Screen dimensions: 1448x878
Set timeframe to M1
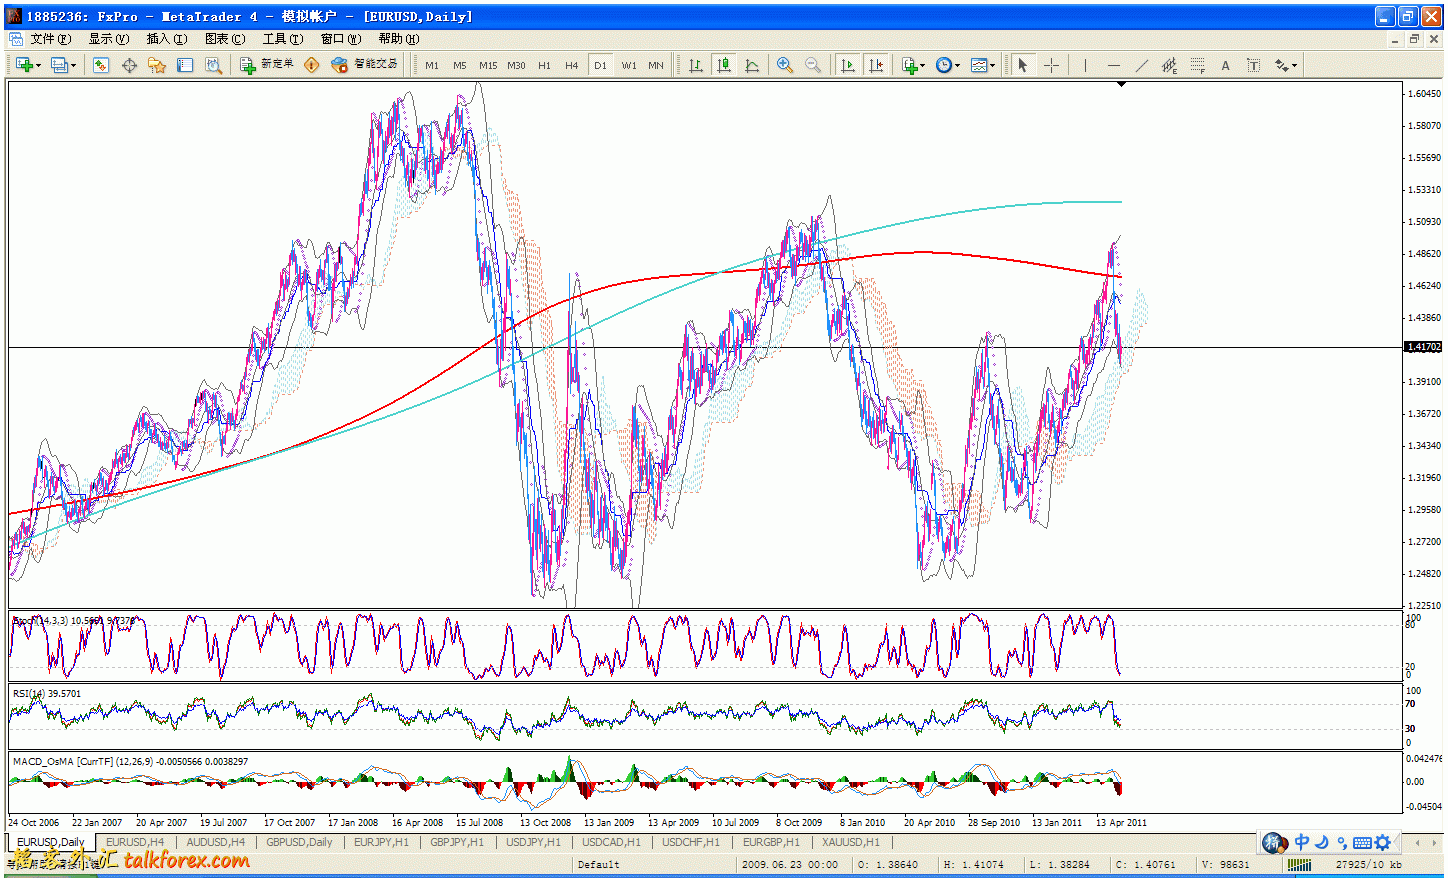(x=432, y=65)
